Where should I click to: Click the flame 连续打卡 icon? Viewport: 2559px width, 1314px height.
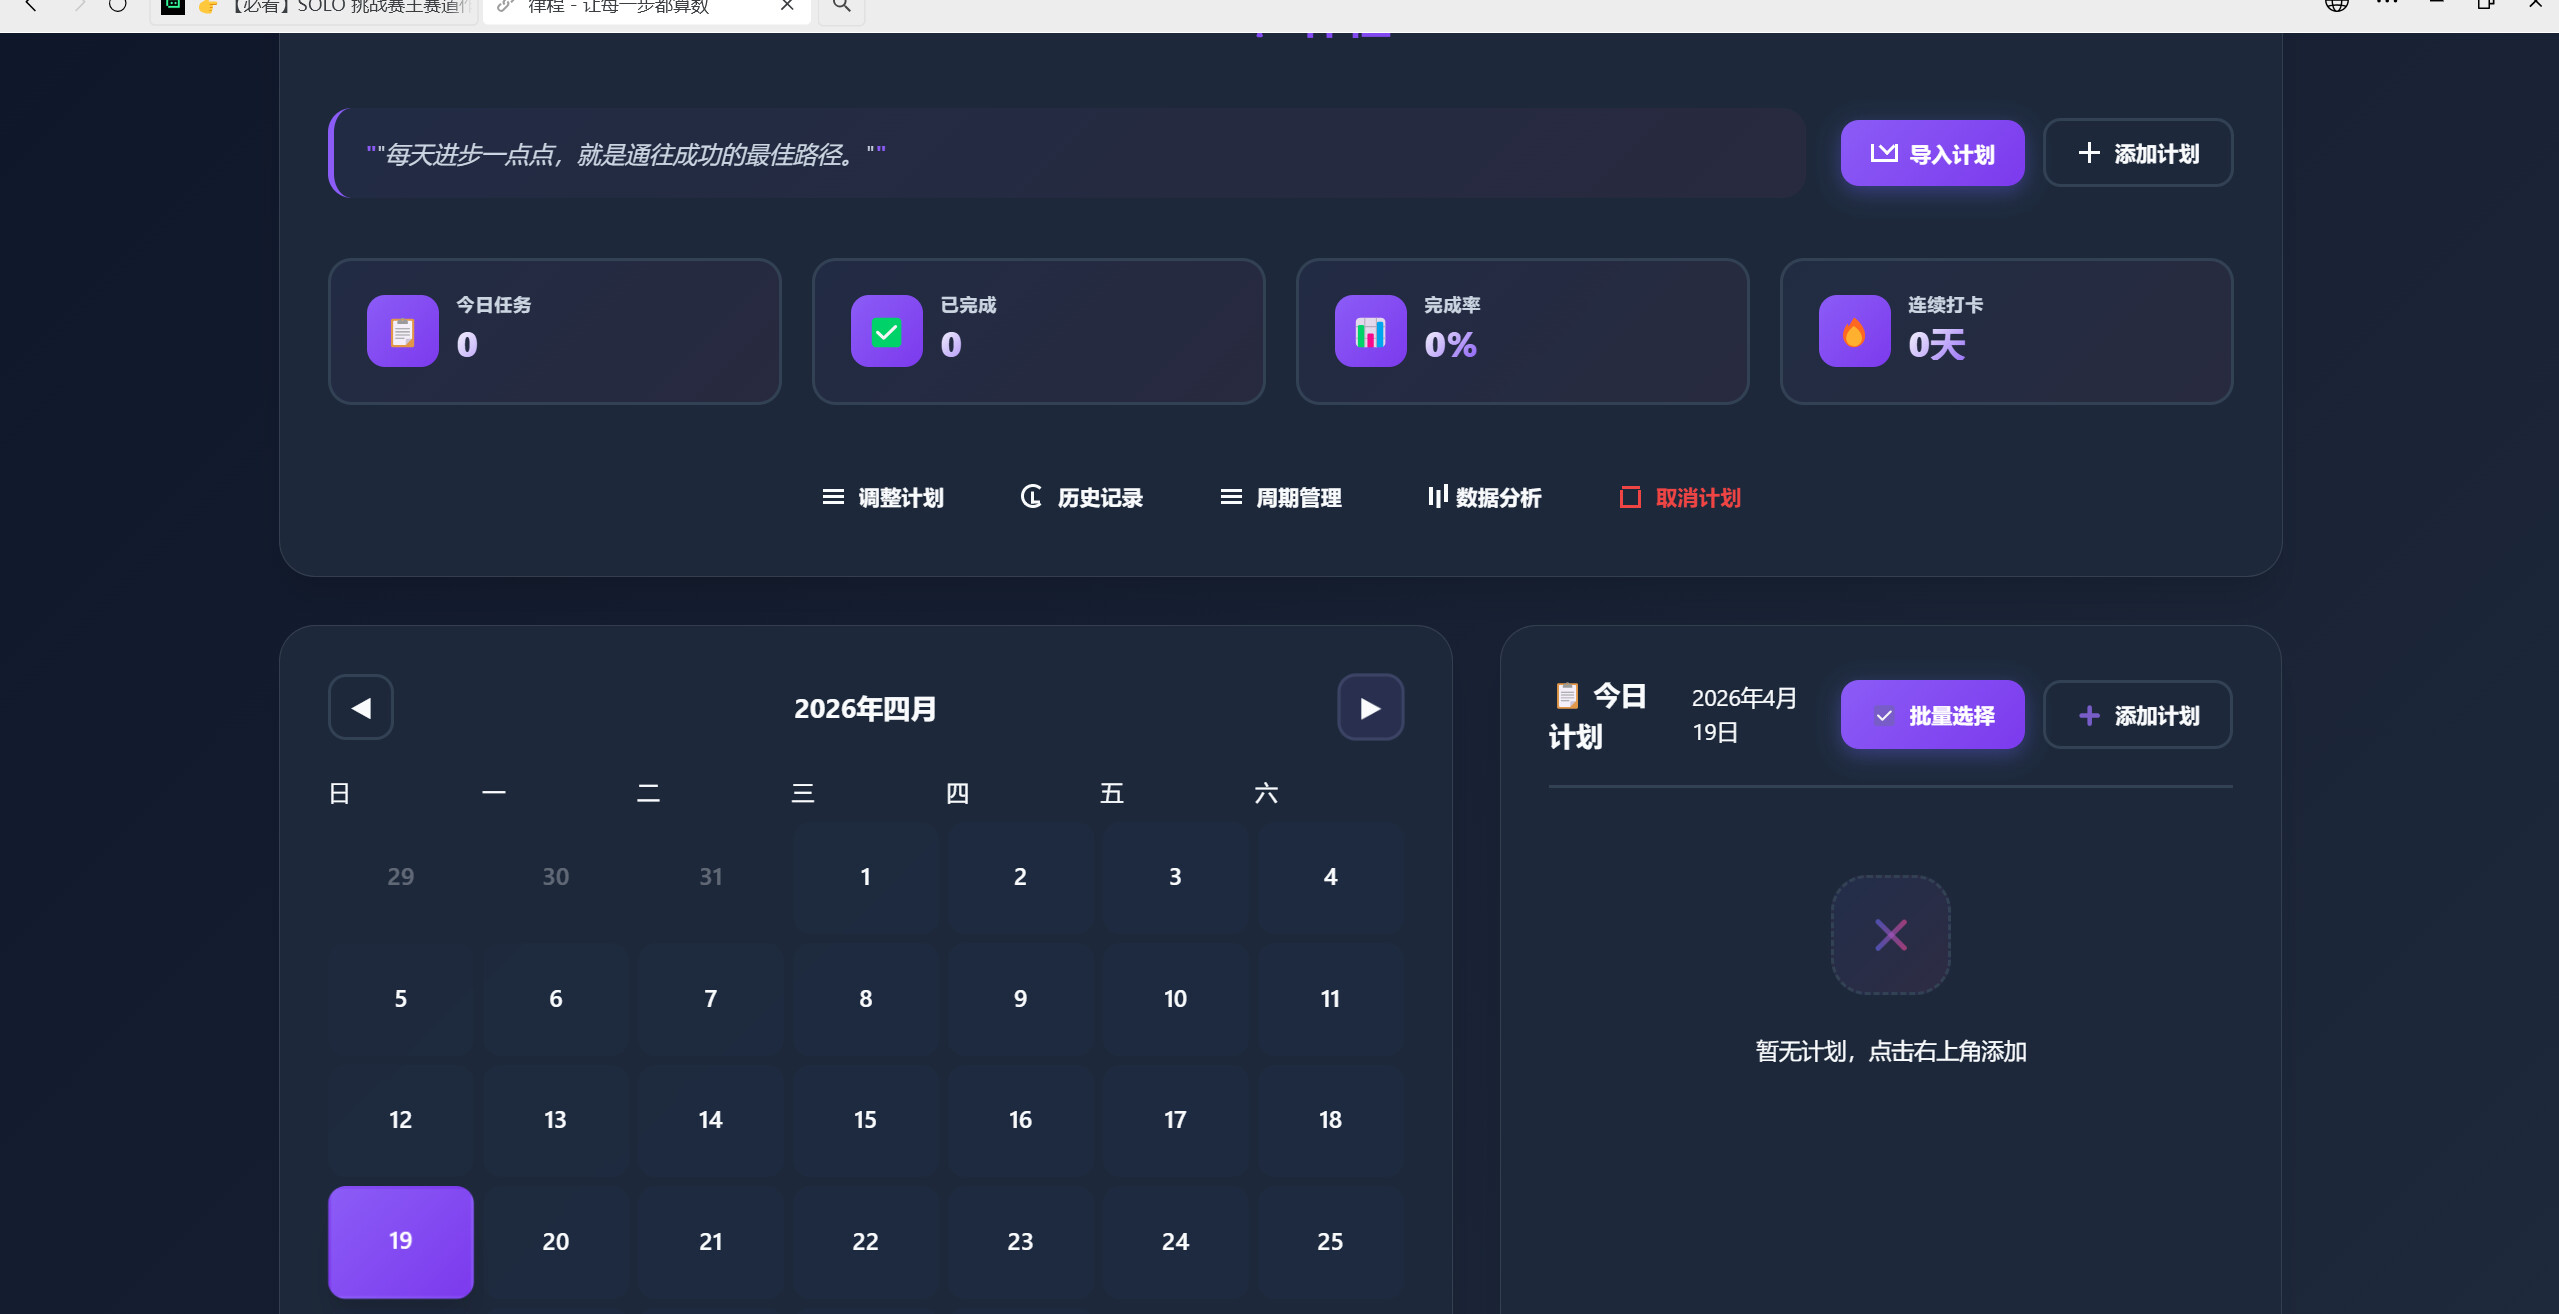tap(1854, 331)
